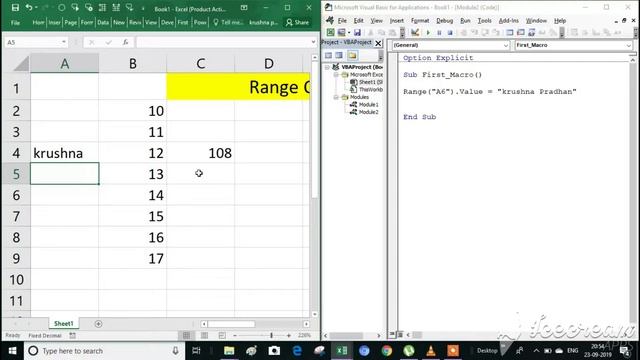
Task: Click the Reset stop icon
Action: (x=450, y=32)
